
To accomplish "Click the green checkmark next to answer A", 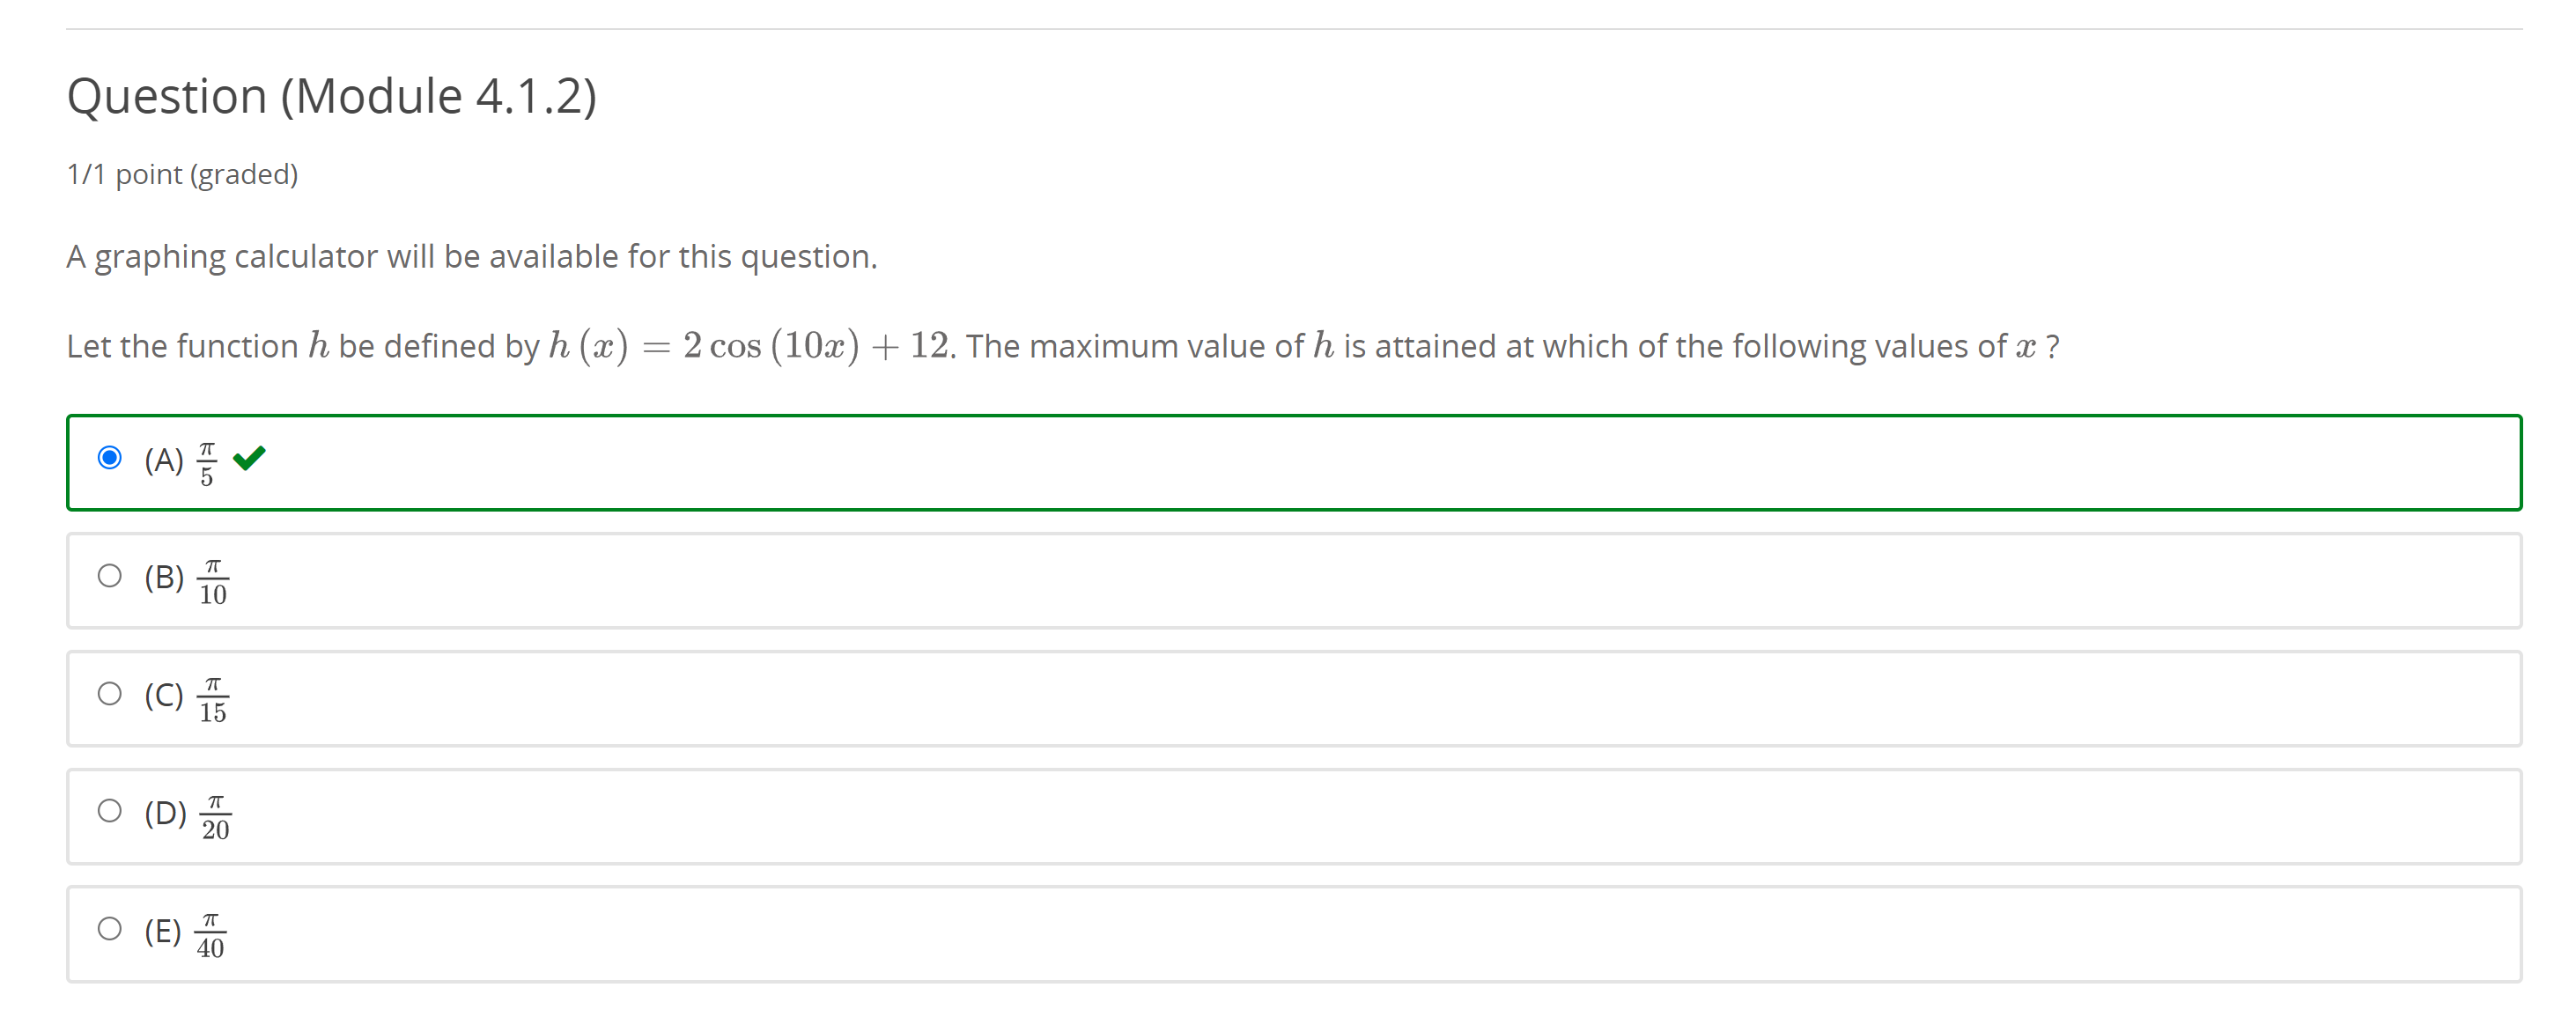I will click(251, 459).
